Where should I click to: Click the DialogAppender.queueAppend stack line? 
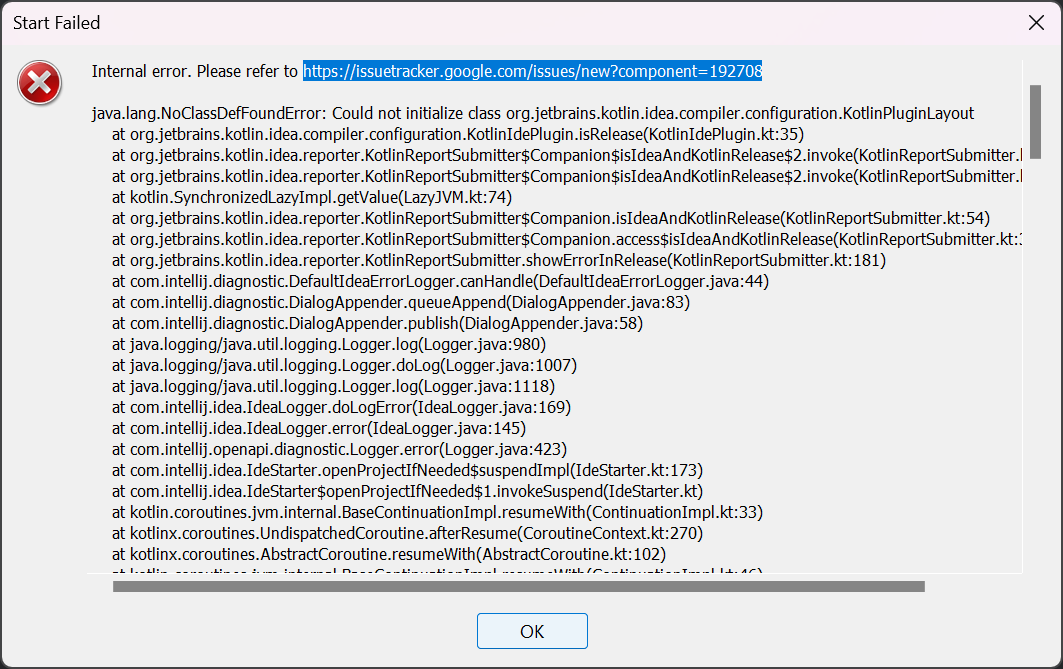(x=400, y=302)
